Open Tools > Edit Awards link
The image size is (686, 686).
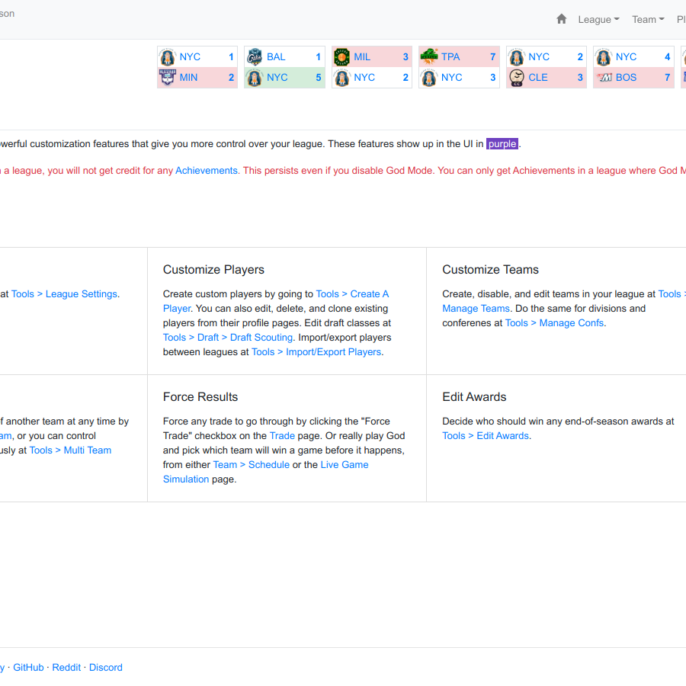pyautogui.click(x=486, y=436)
